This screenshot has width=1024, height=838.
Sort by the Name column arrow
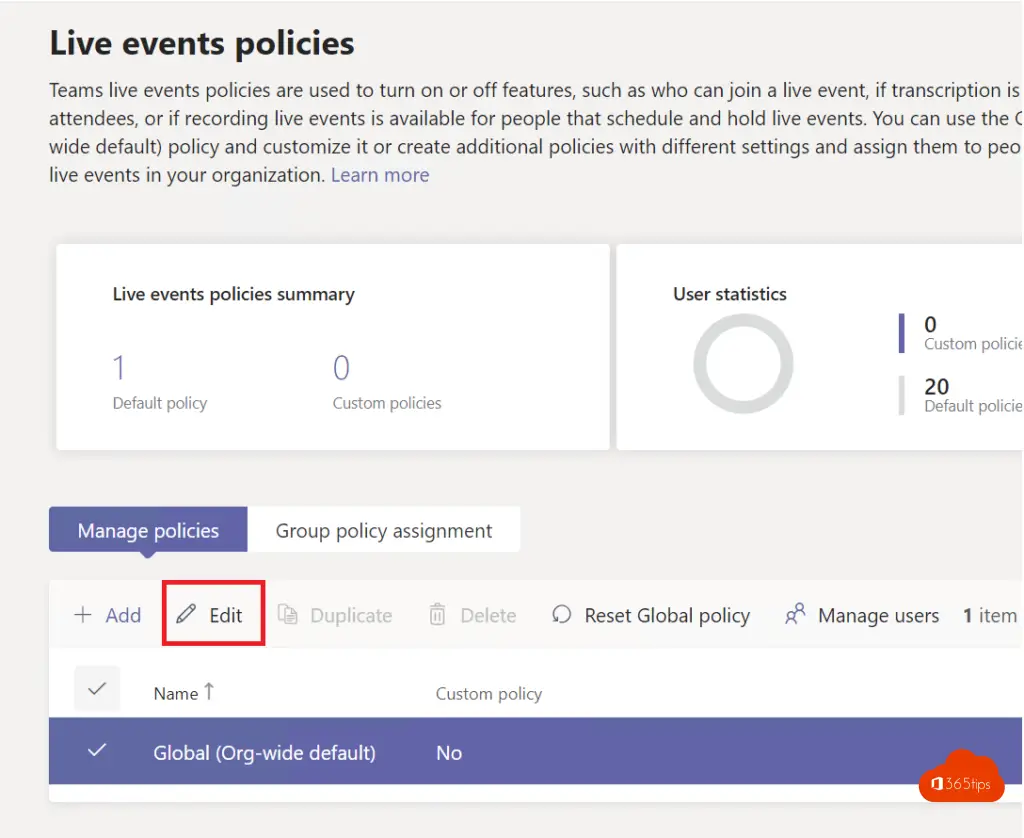click(209, 692)
